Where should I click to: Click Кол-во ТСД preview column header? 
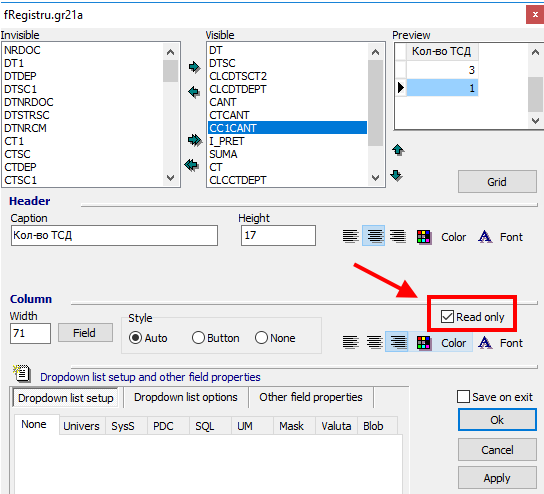click(x=442, y=52)
